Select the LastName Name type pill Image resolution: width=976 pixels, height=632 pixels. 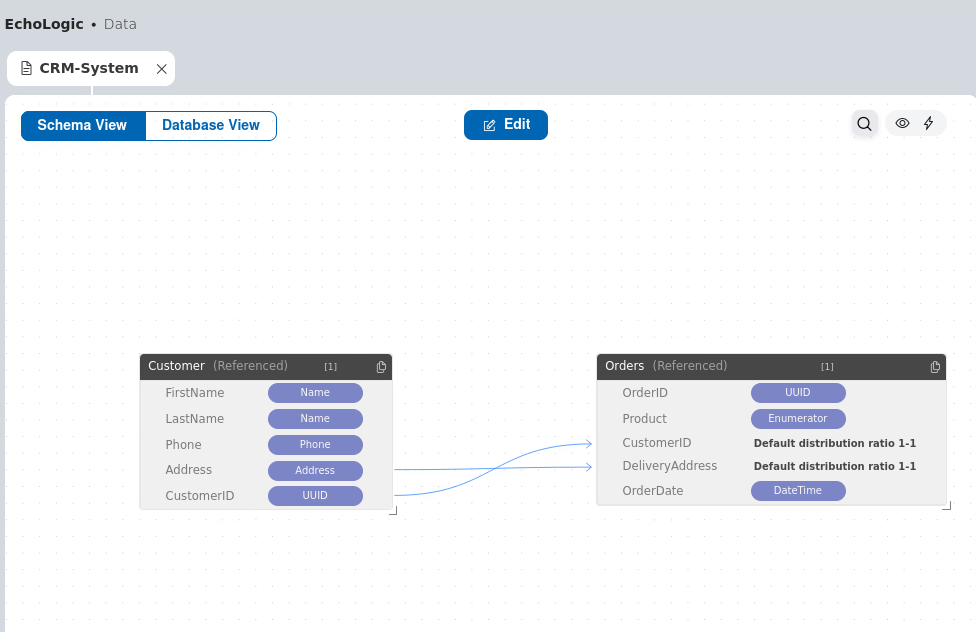click(x=315, y=419)
